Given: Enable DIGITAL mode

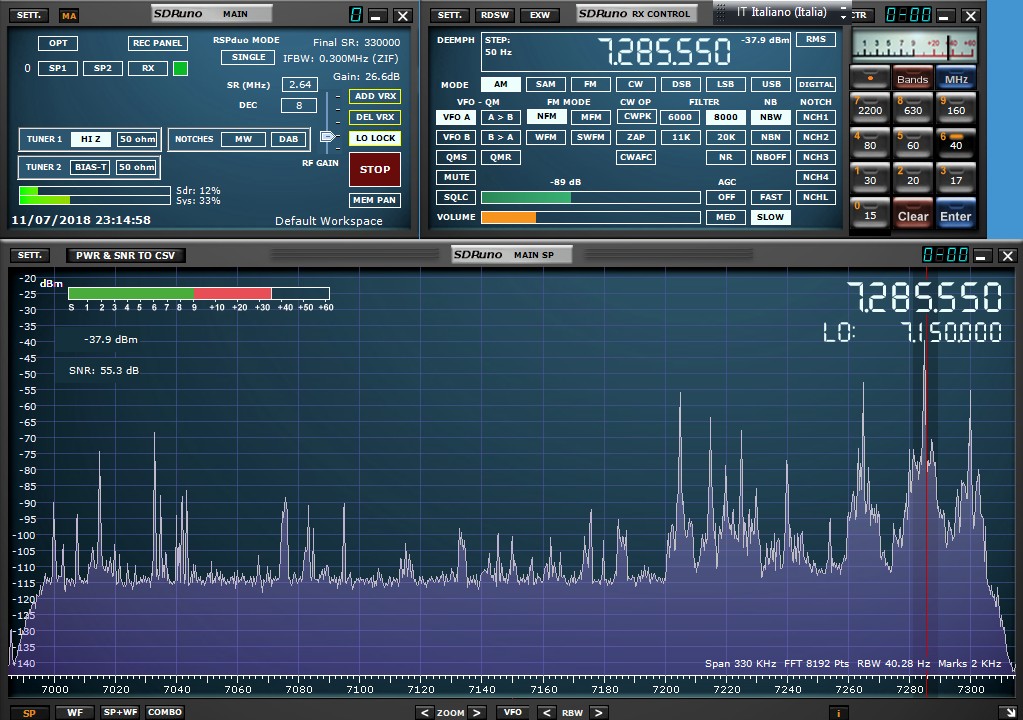Looking at the screenshot, I should [x=816, y=84].
